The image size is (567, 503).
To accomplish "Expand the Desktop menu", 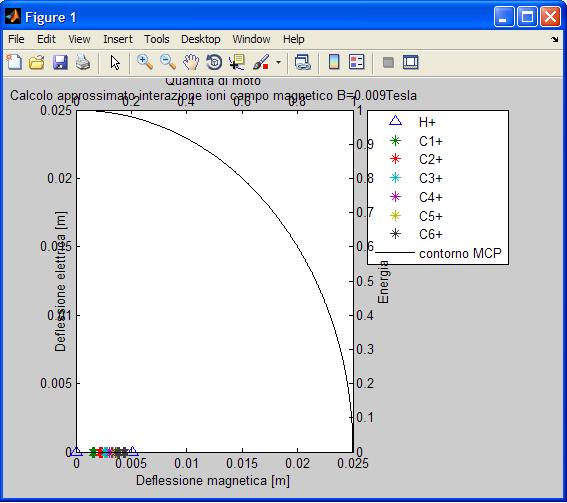I will pyautogui.click(x=201, y=39).
